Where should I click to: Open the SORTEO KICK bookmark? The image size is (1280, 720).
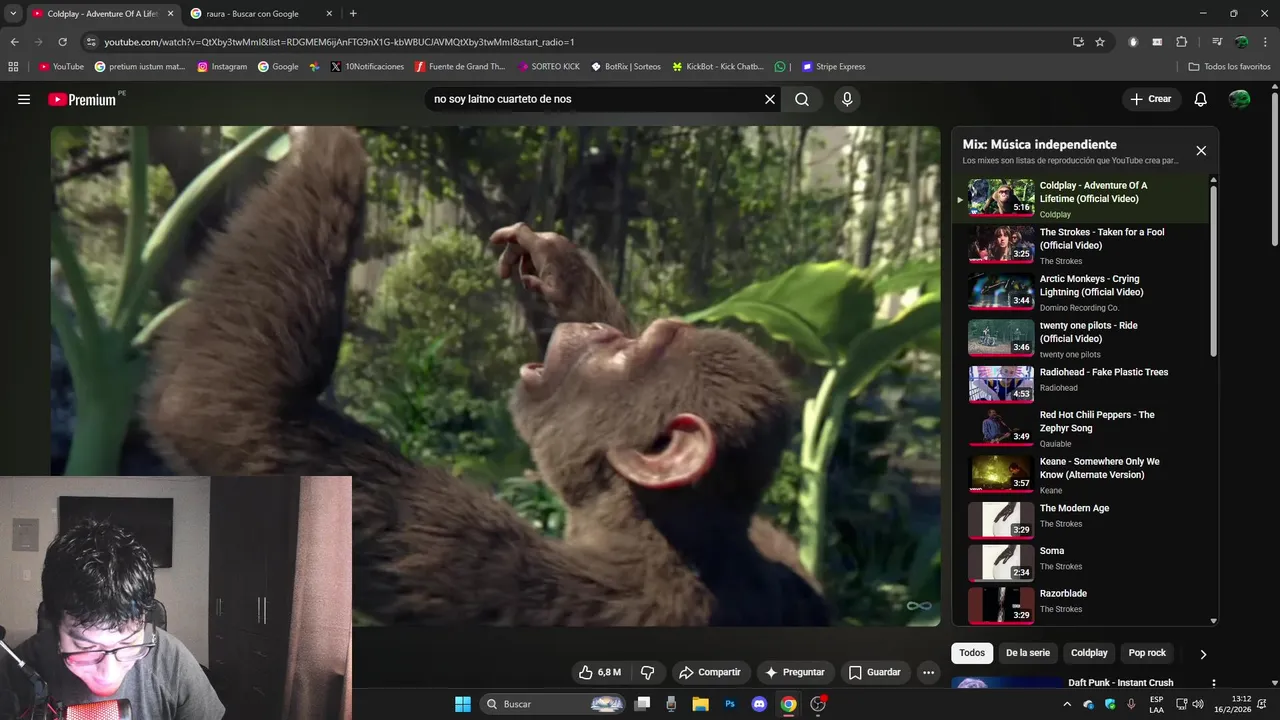(x=549, y=67)
